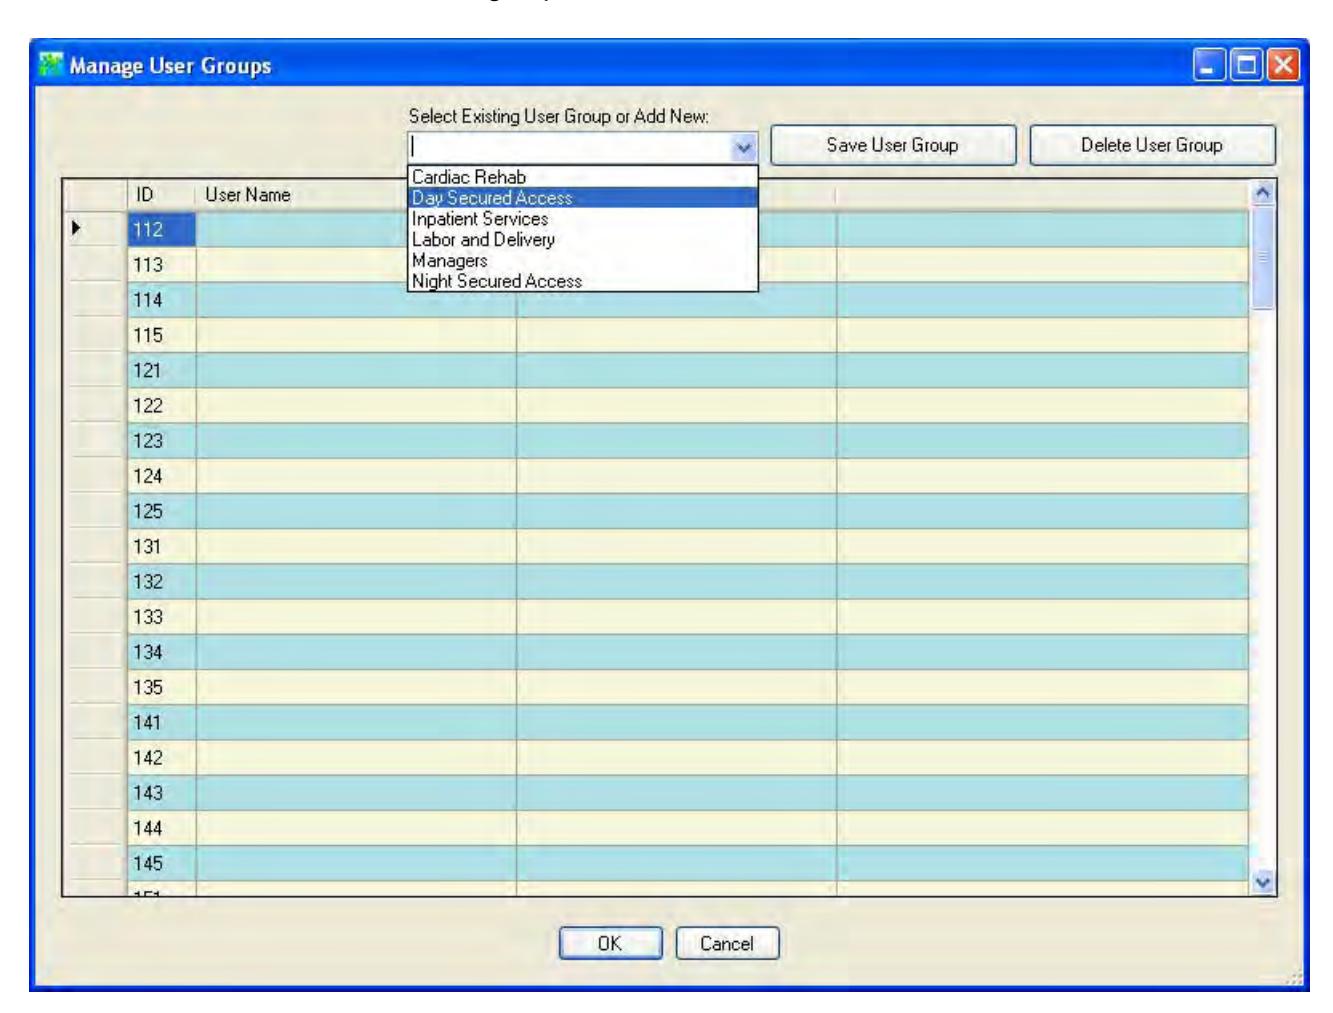Select ID cell 115
The image size is (1333, 1013).
(x=162, y=335)
